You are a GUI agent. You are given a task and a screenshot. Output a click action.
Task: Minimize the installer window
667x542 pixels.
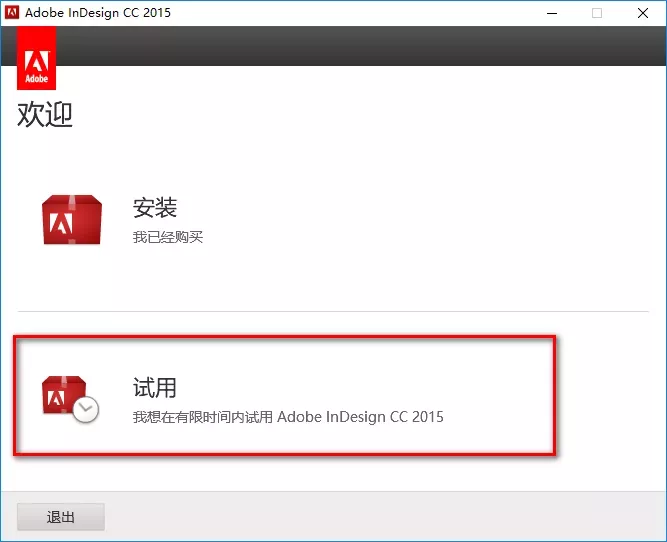551,13
